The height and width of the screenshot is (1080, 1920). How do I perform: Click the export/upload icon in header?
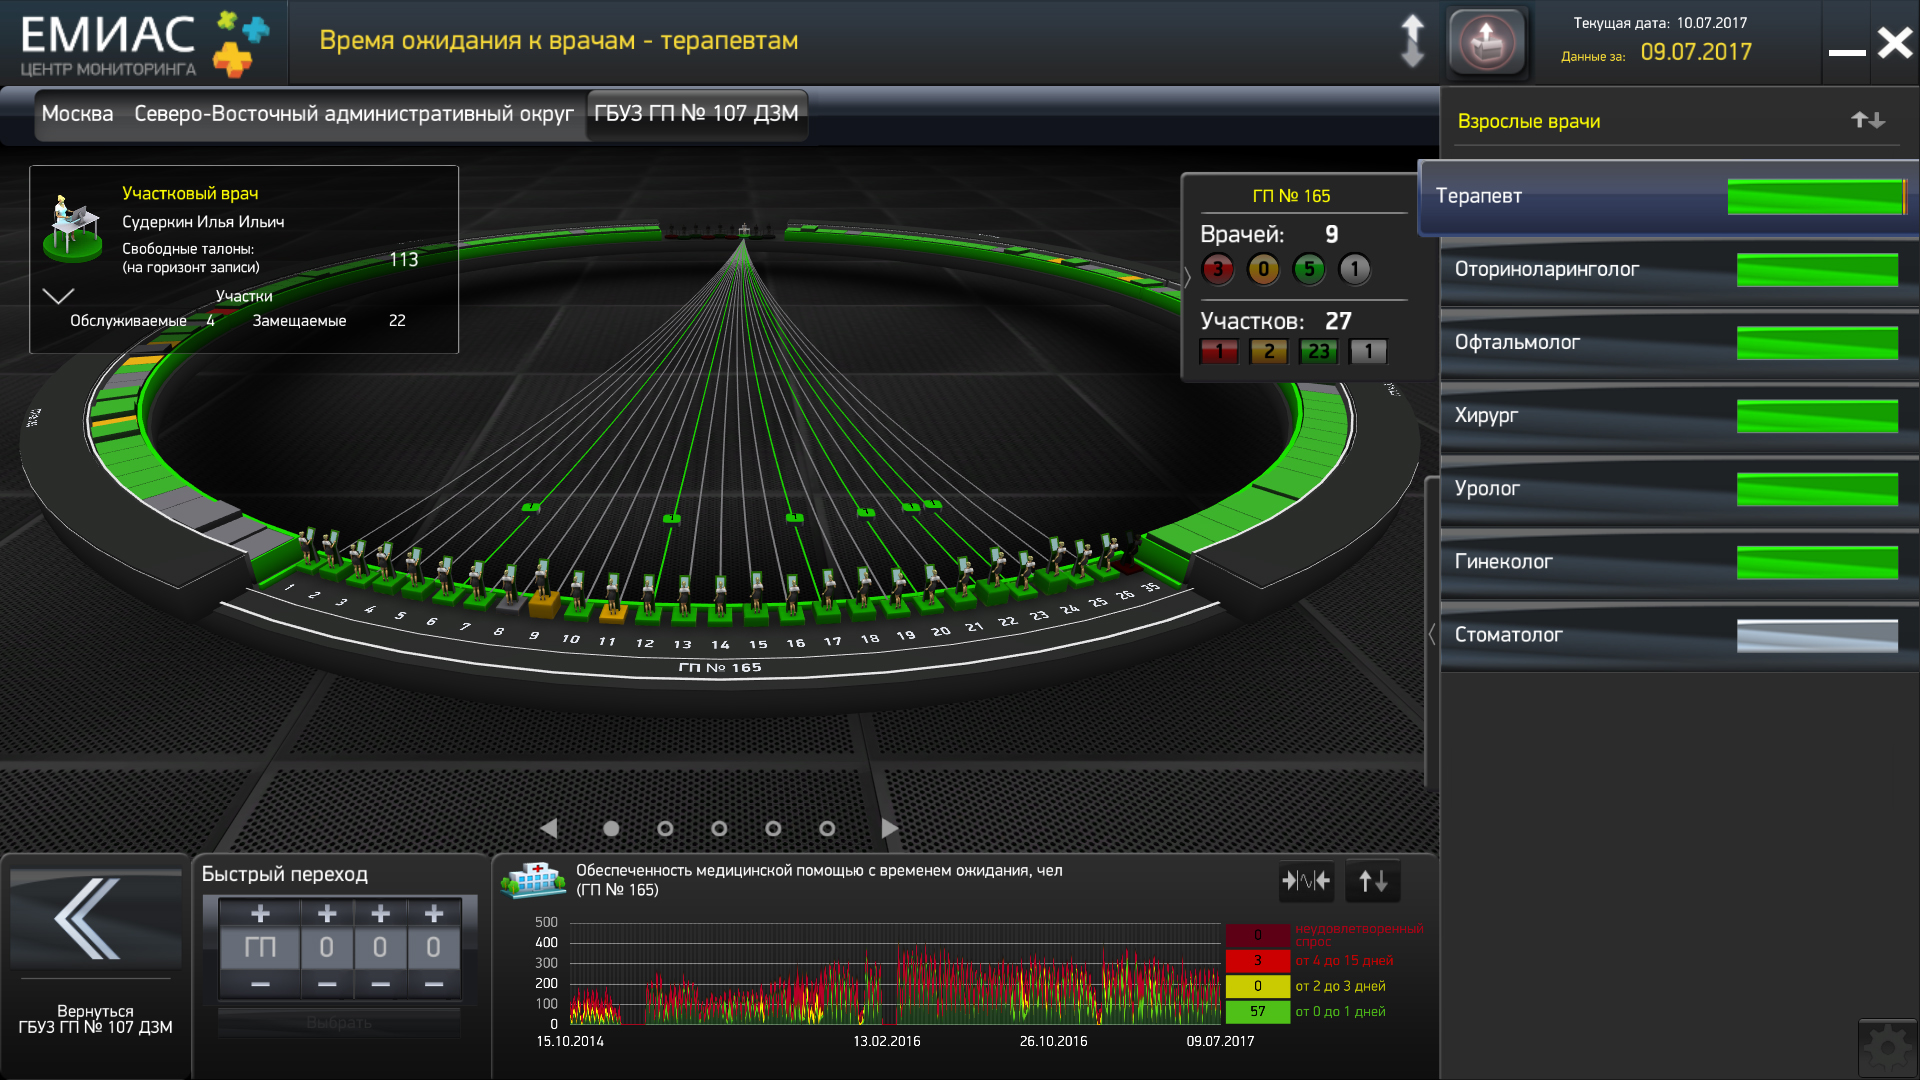point(1487,43)
